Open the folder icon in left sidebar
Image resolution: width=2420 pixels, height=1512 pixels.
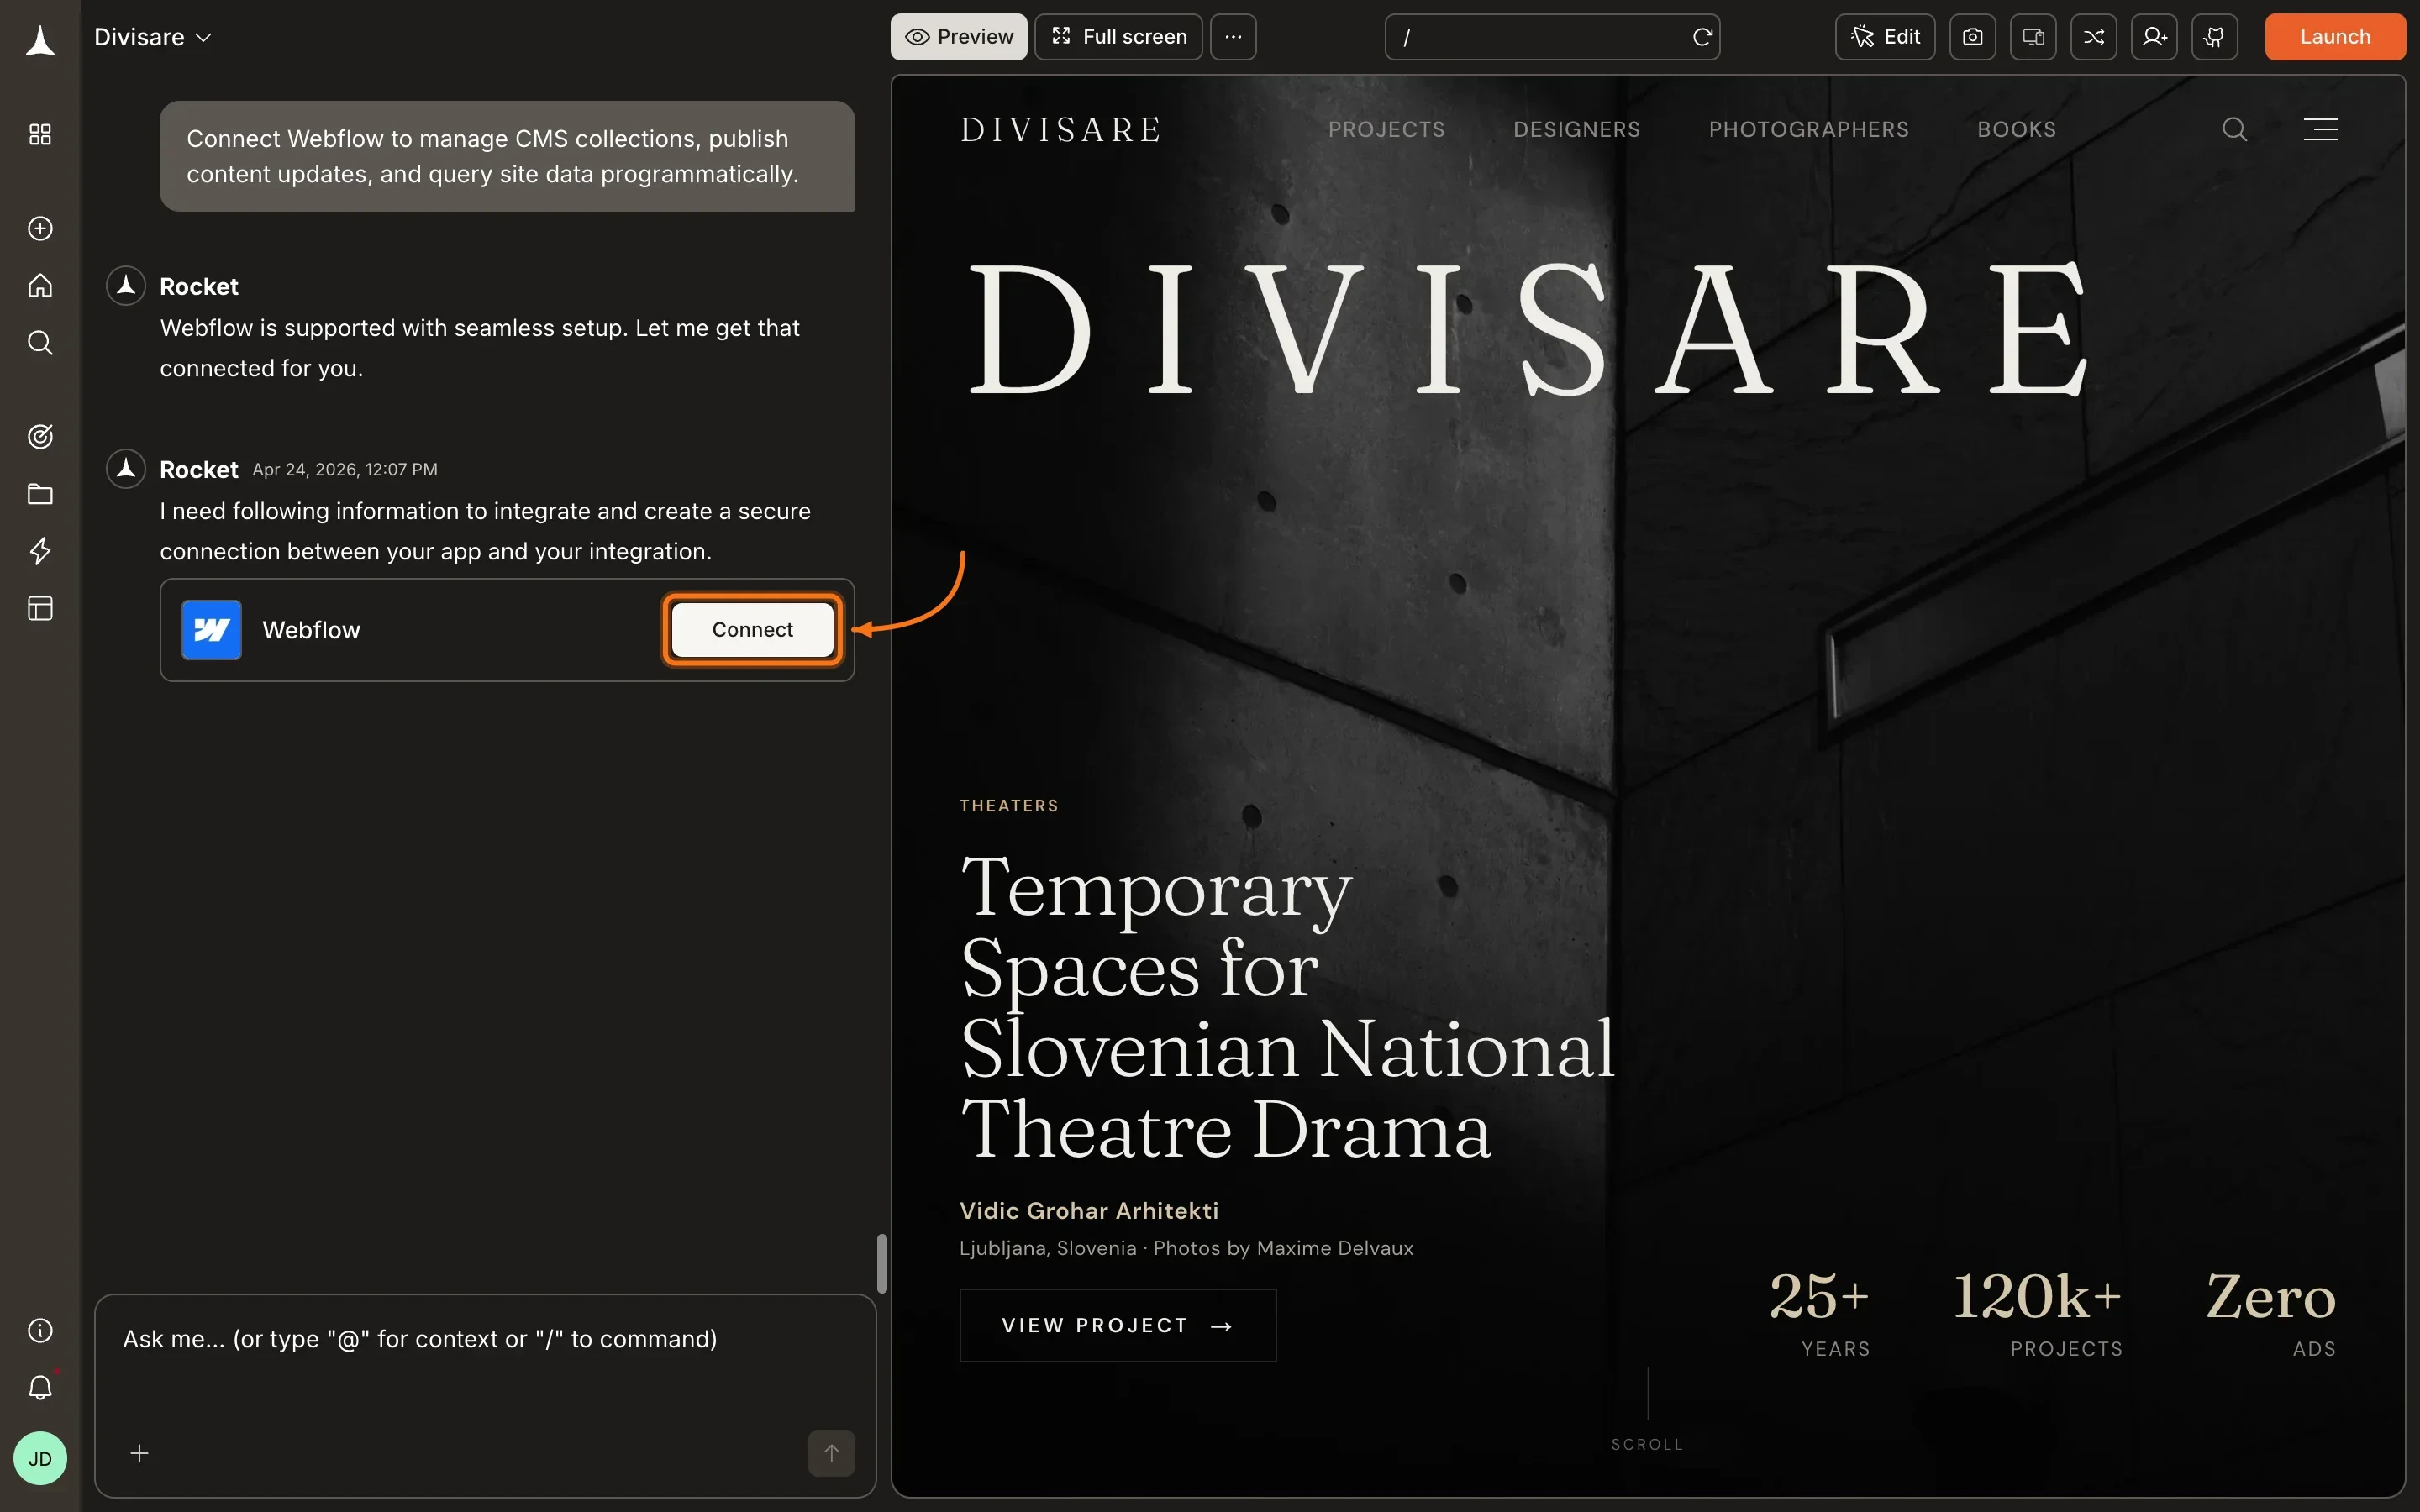40,494
